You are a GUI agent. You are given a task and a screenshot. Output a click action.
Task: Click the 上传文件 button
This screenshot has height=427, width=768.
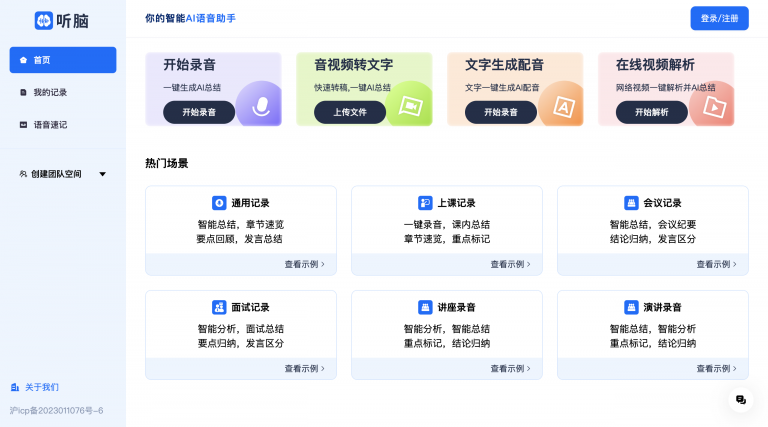click(350, 112)
